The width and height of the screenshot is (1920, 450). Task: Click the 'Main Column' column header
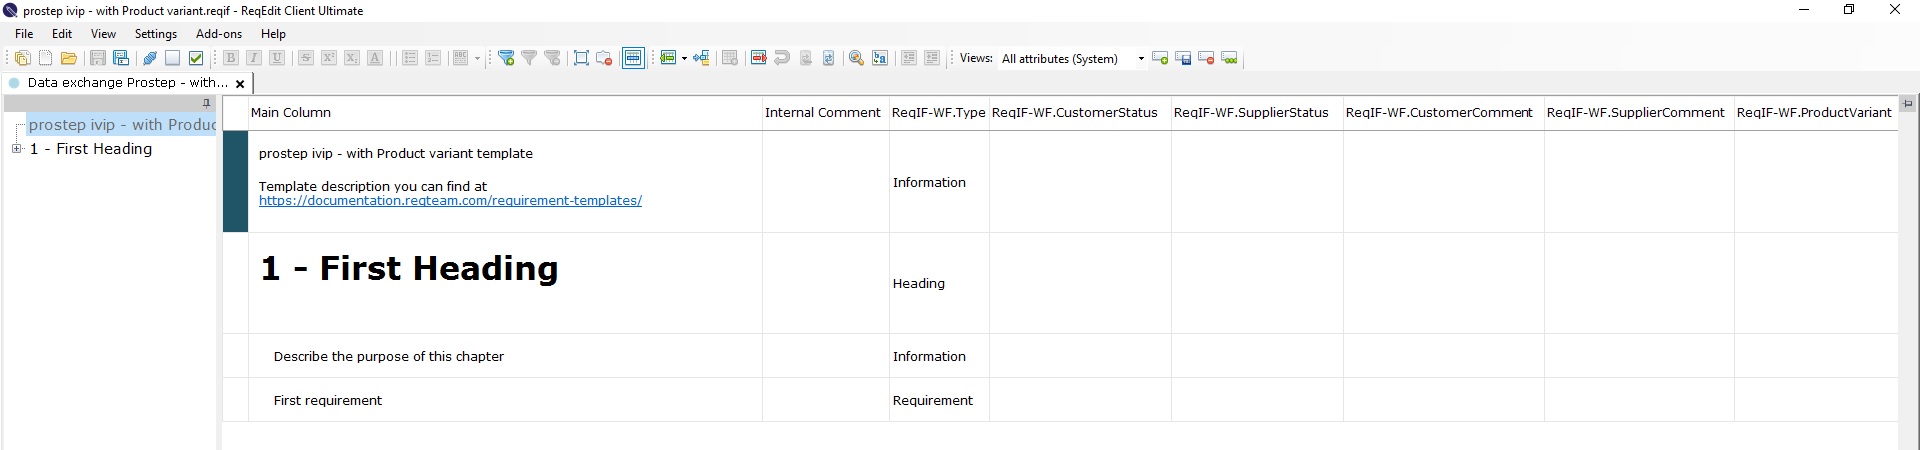click(x=505, y=113)
